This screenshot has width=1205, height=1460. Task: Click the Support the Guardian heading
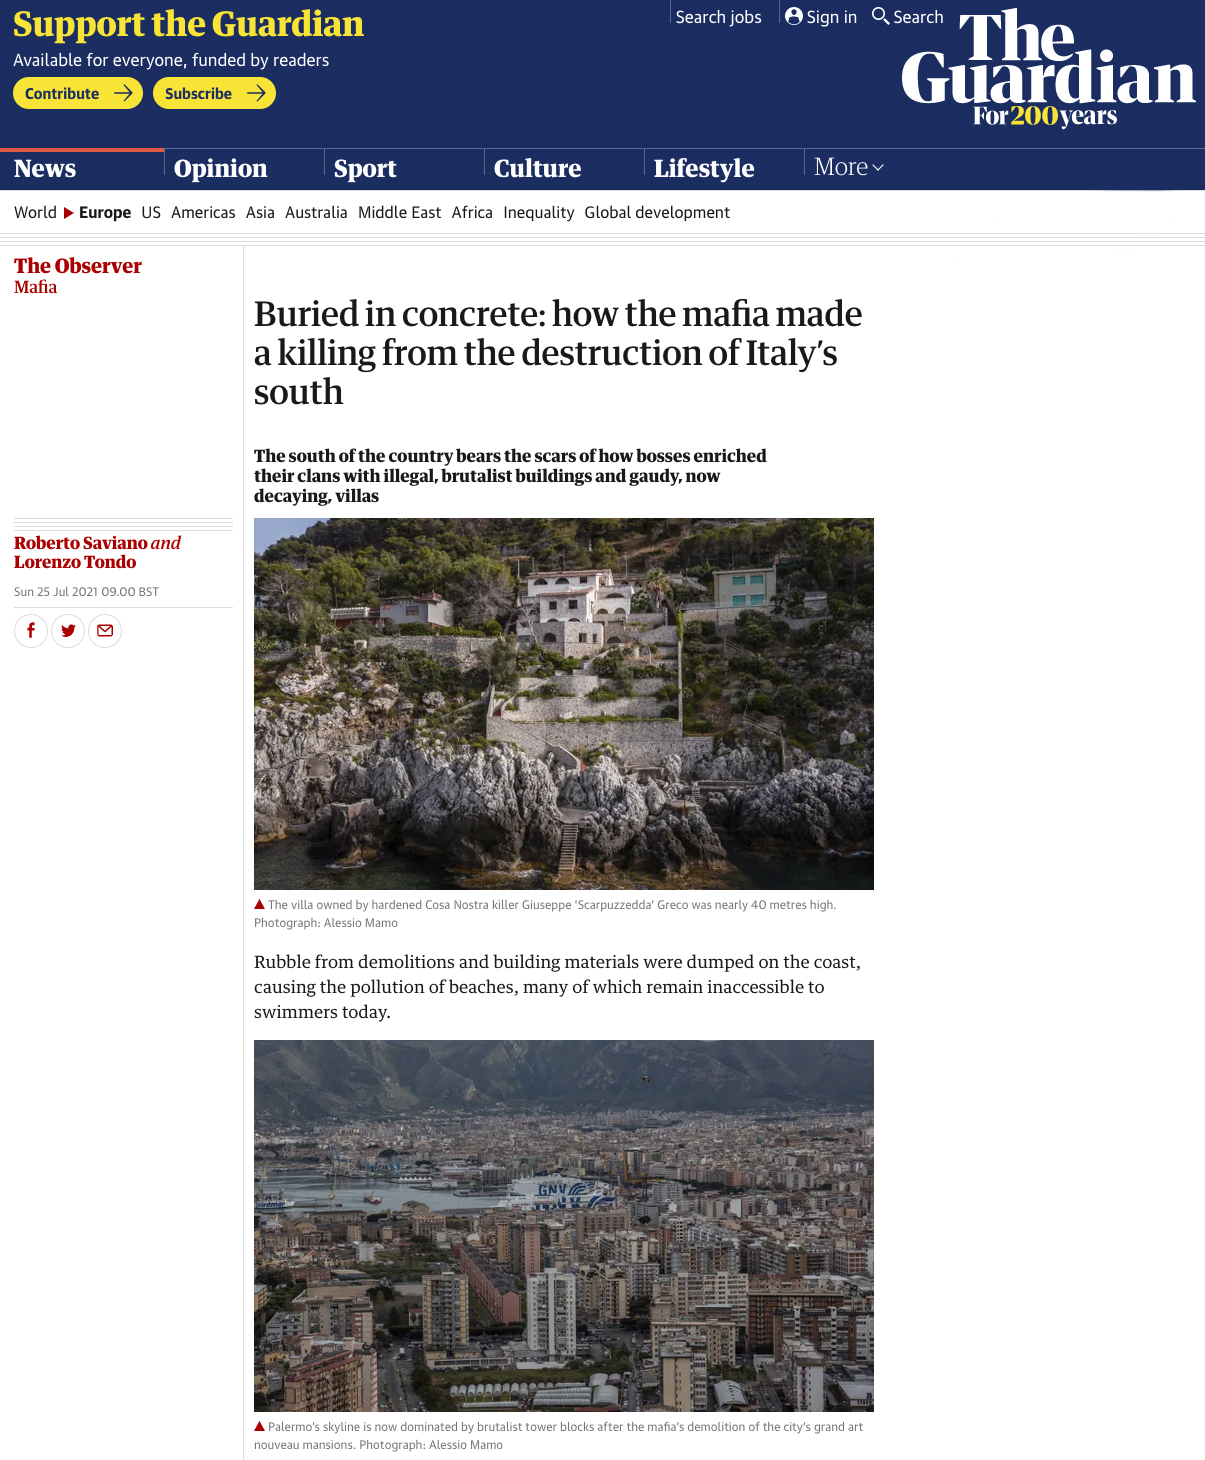(x=188, y=24)
